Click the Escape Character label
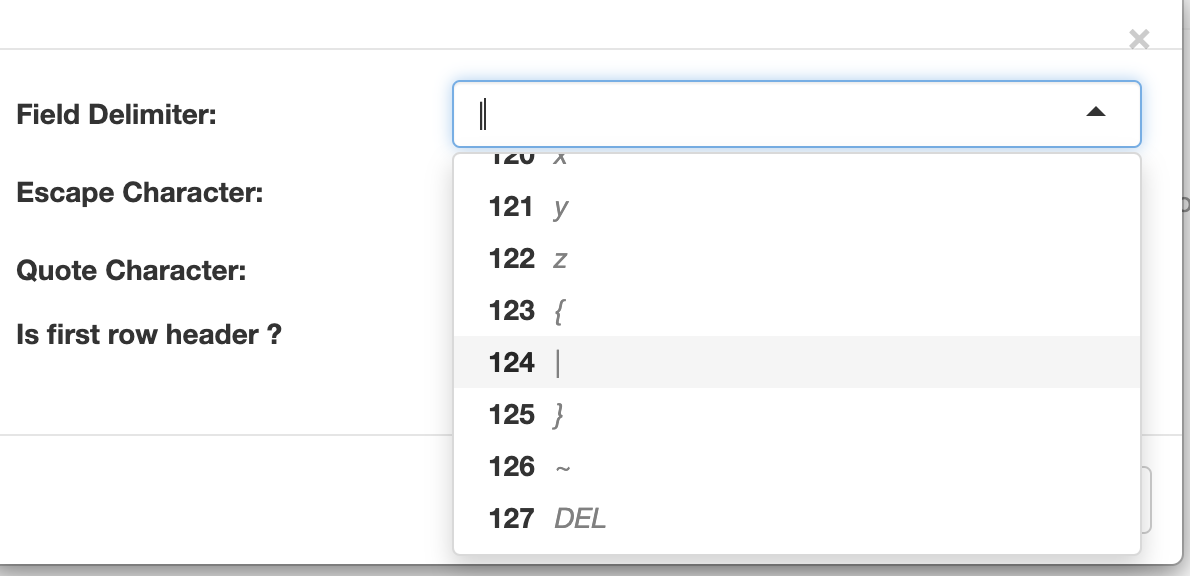The width and height of the screenshot is (1190, 576). point(140,193)
